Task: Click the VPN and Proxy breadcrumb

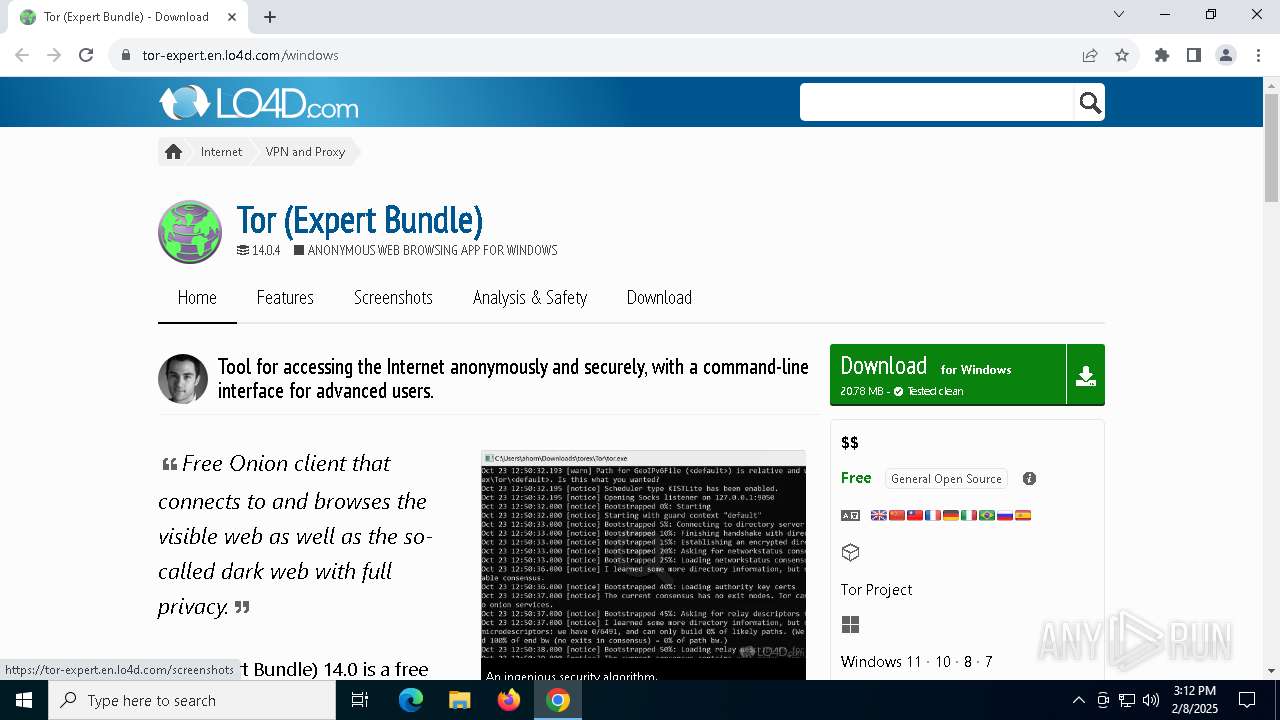Action: [x=305, y=152]
